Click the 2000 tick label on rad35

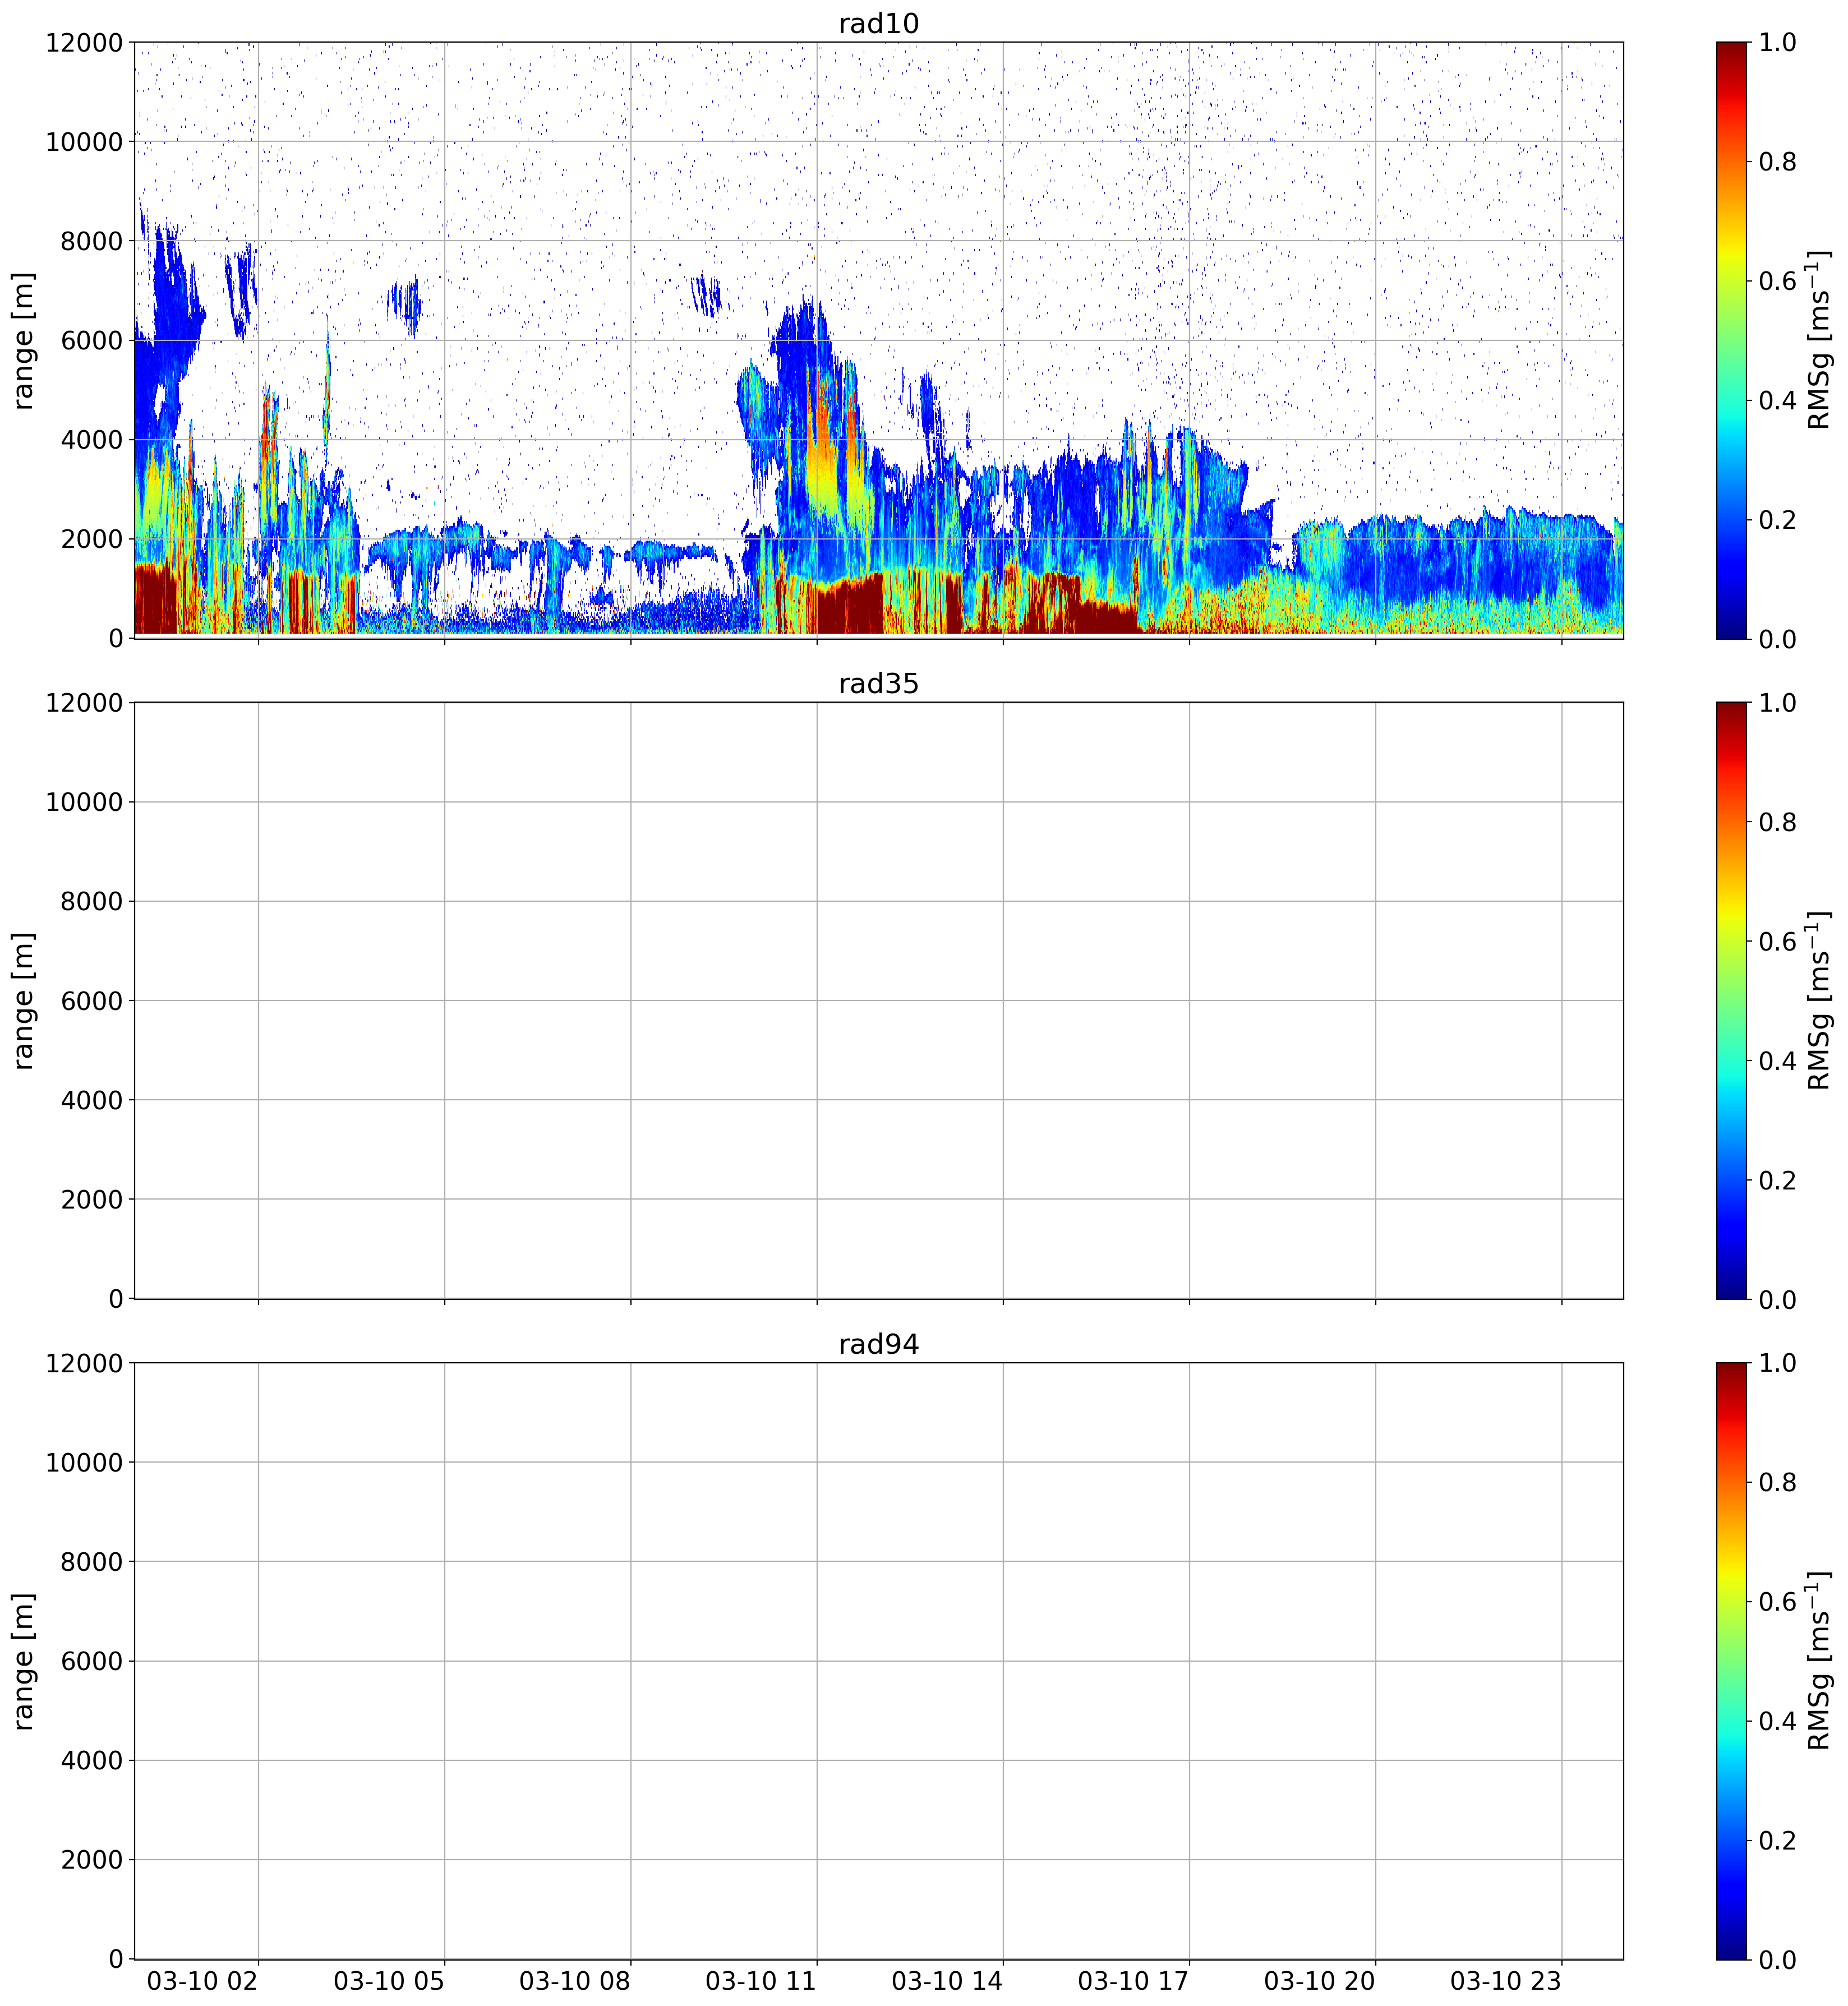click(x=92, y=1199)
